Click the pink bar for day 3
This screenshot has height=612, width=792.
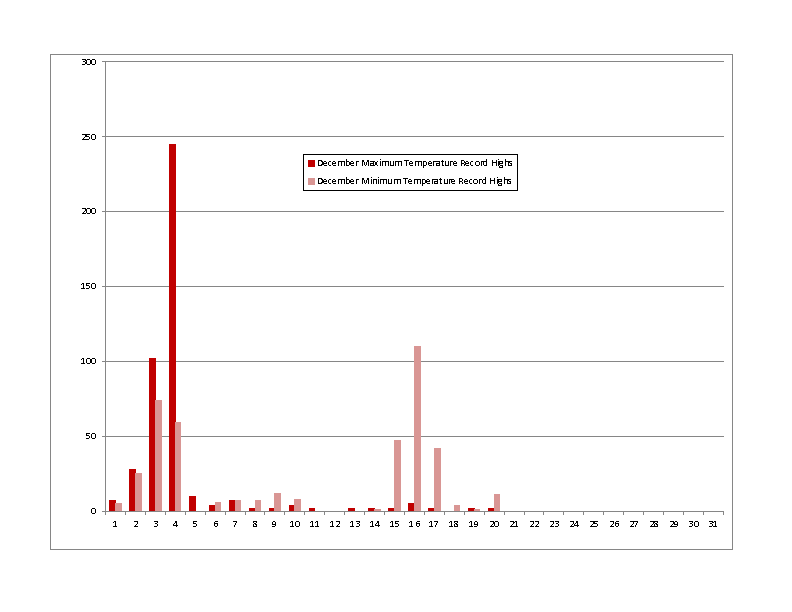(x=159, y=455)
